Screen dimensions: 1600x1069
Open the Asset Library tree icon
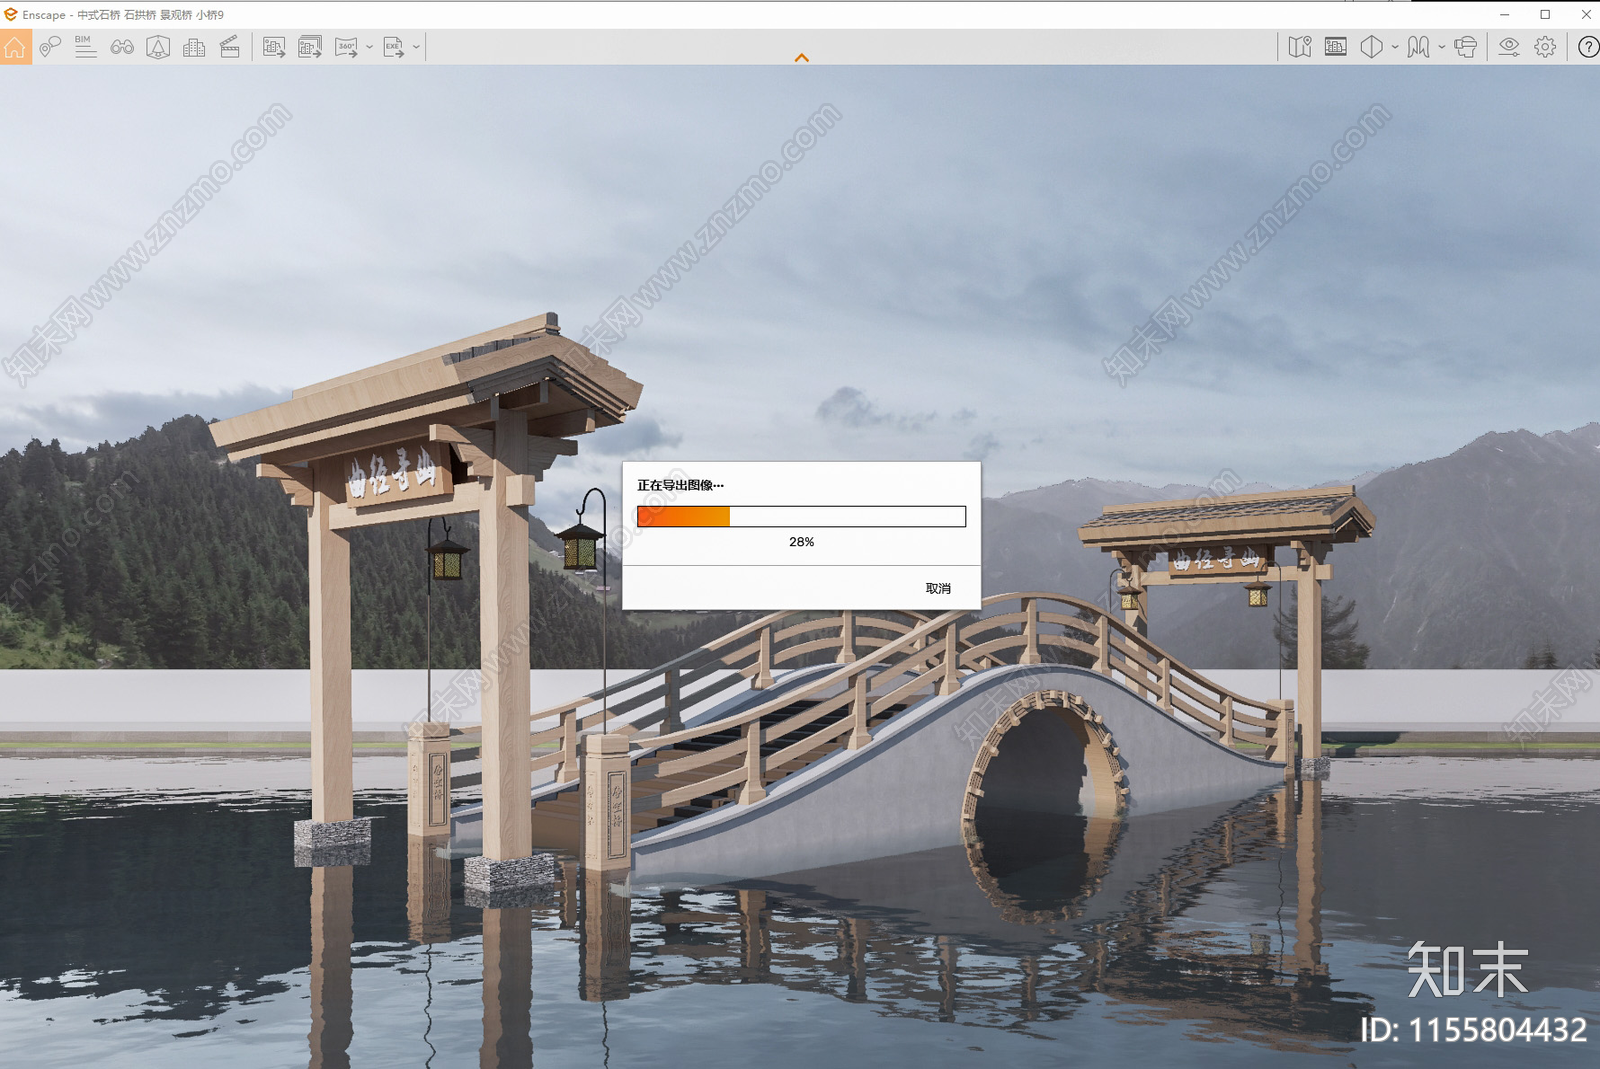point(158,47)
